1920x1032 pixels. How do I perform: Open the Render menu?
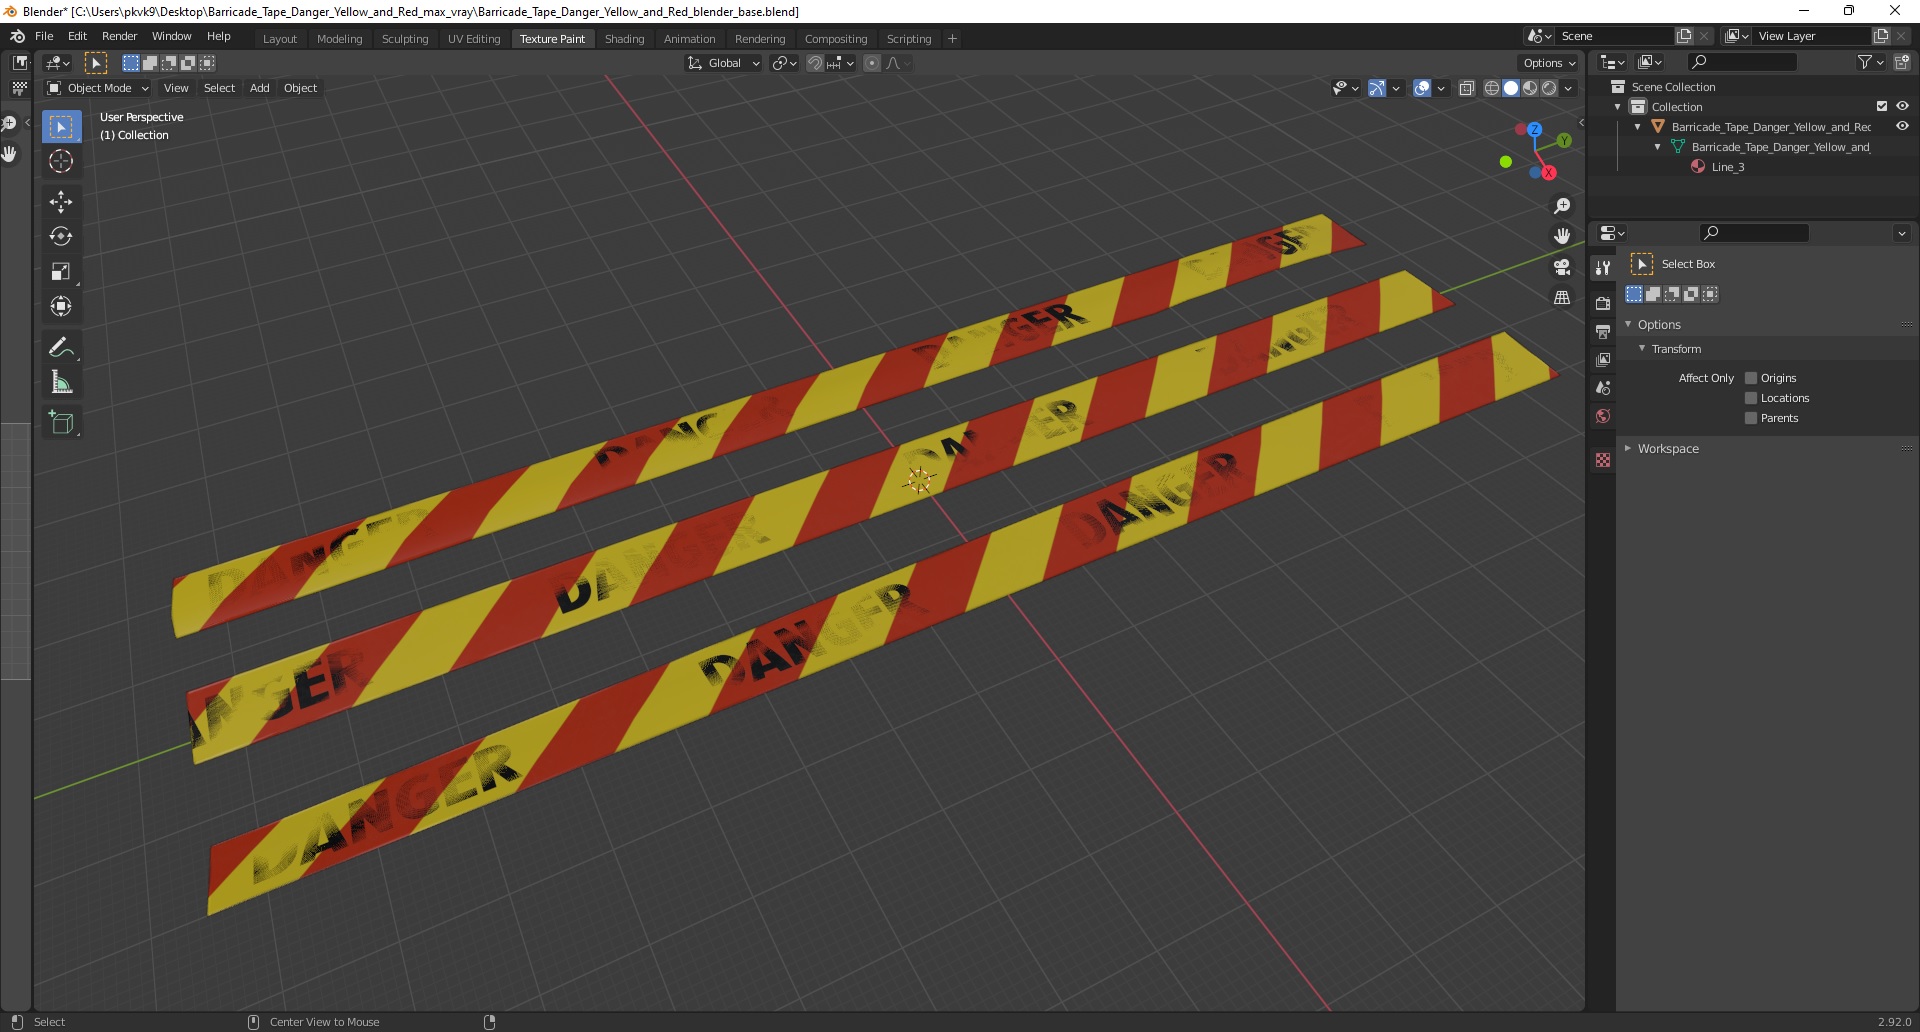pos(119,36)
